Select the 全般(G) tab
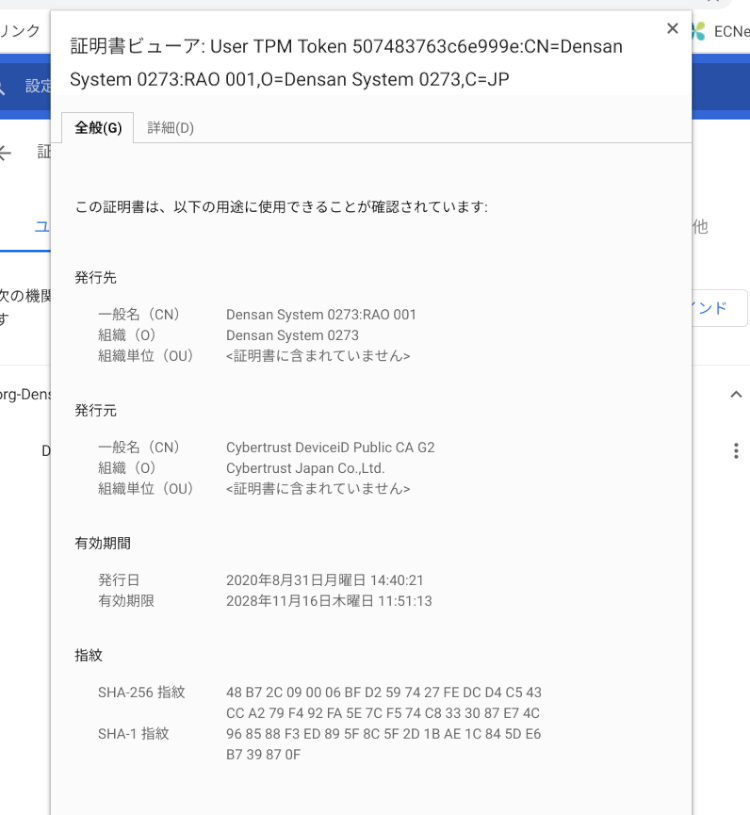The image size is (750, 815). click(x=98, y=128)
